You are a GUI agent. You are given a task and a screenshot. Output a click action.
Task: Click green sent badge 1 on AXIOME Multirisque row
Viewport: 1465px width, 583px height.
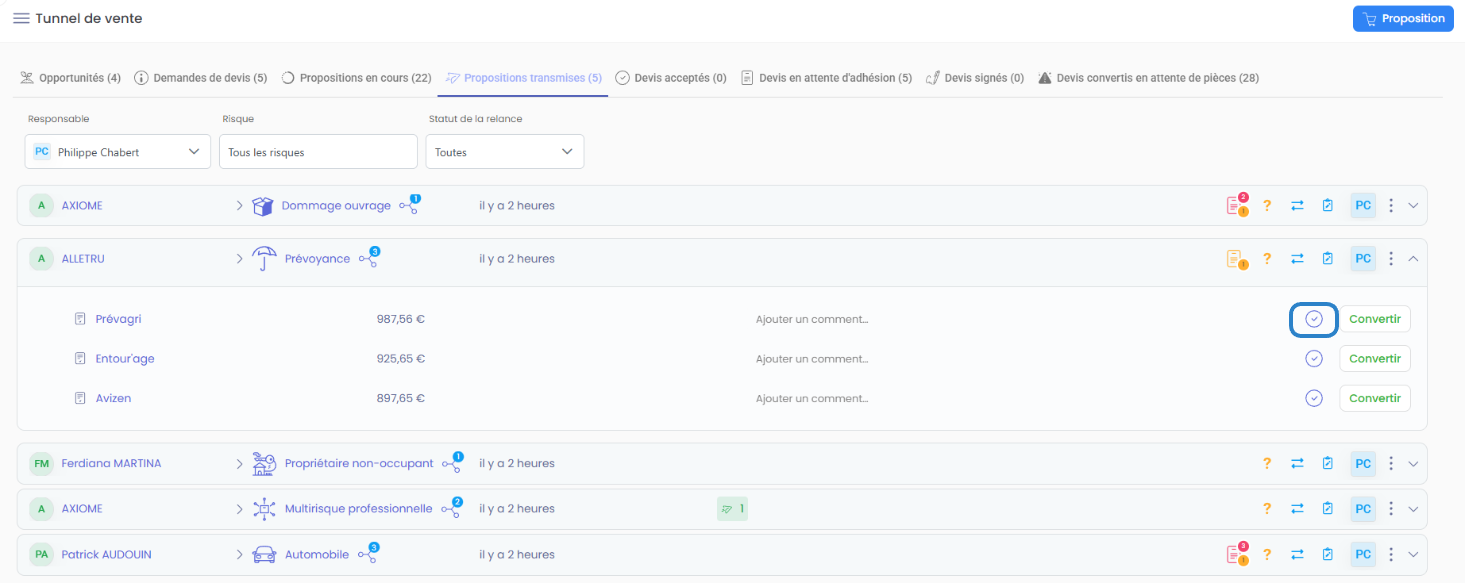pos(732,509)
